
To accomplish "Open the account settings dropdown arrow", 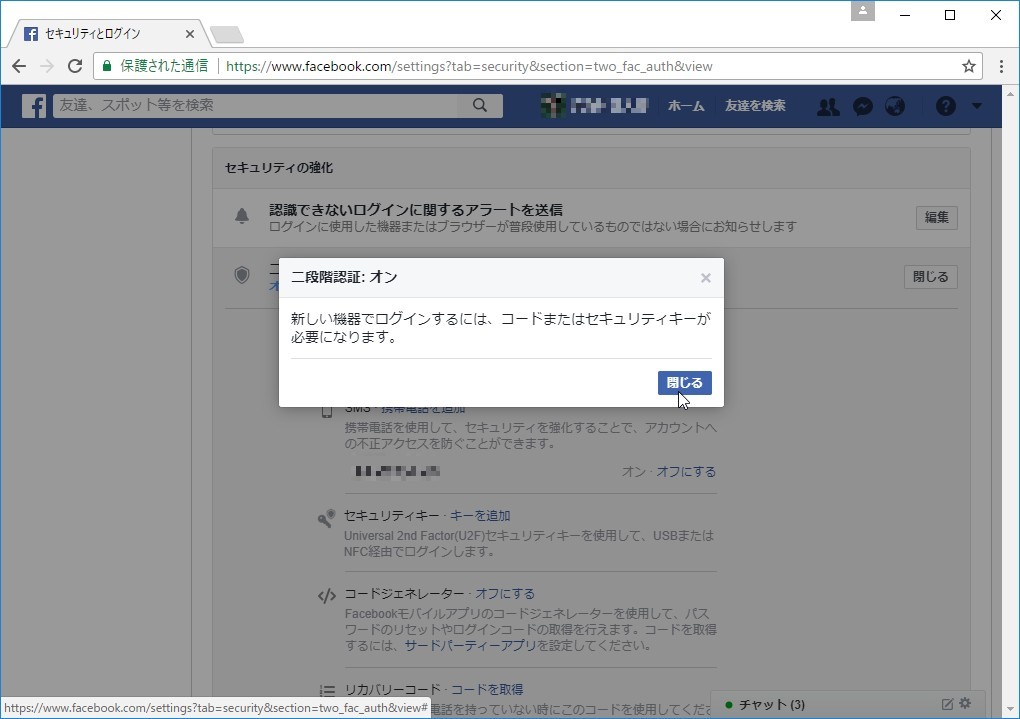I will click(x=976, y=105).
